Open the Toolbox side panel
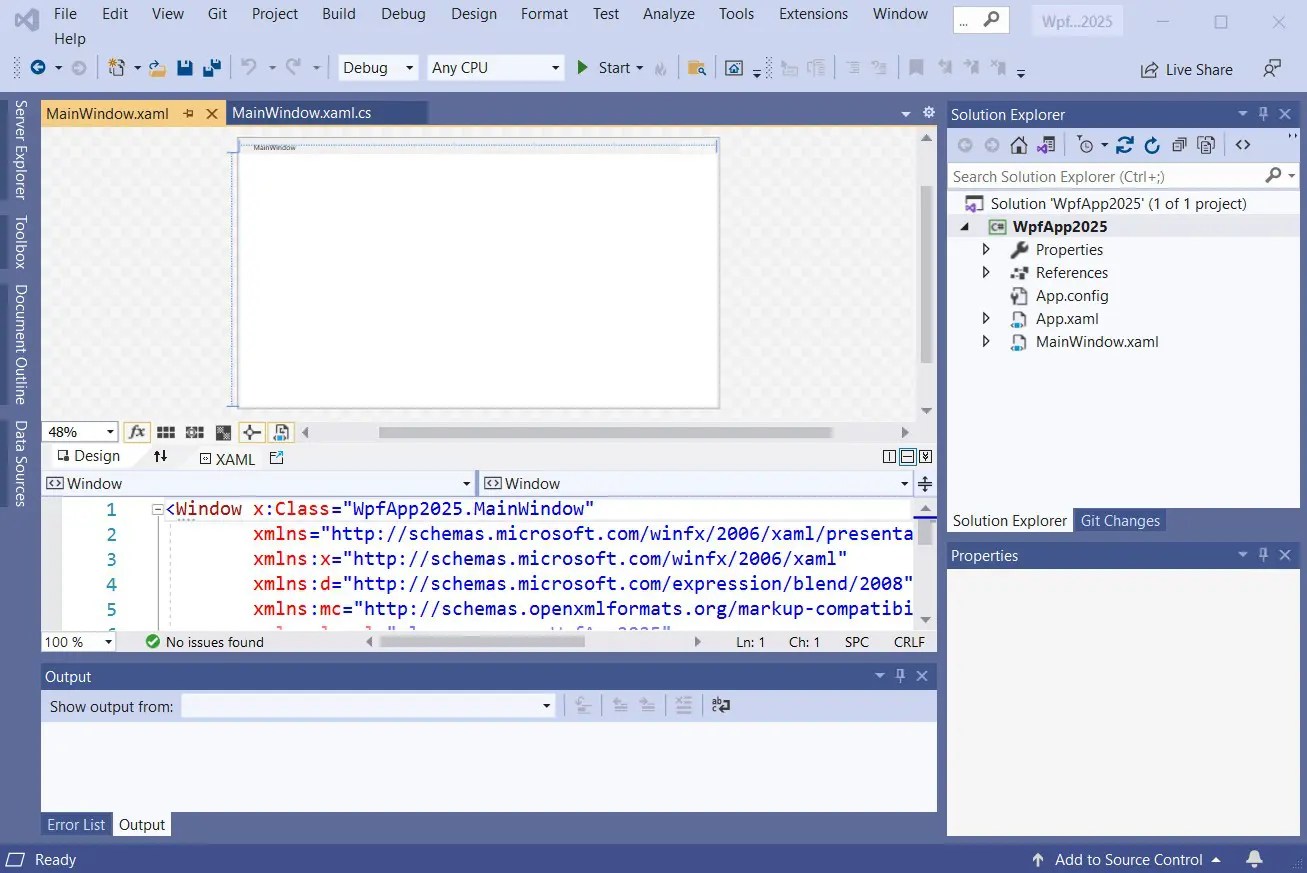1307x873 pixels. tap(20, 242)
